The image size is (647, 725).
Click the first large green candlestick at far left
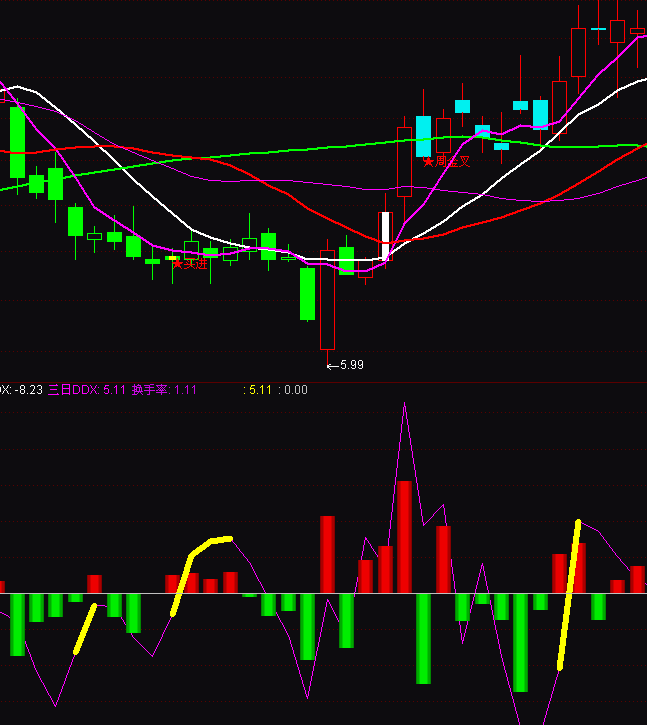click(17, 143)
